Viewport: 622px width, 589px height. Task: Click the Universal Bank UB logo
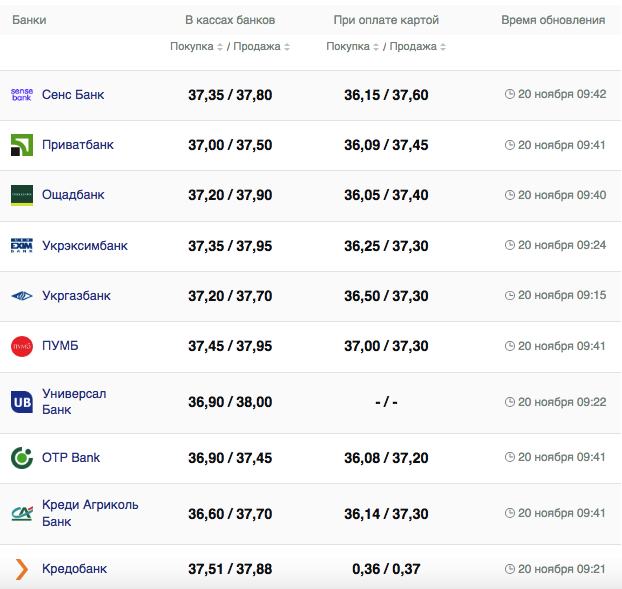click(22, 402)
